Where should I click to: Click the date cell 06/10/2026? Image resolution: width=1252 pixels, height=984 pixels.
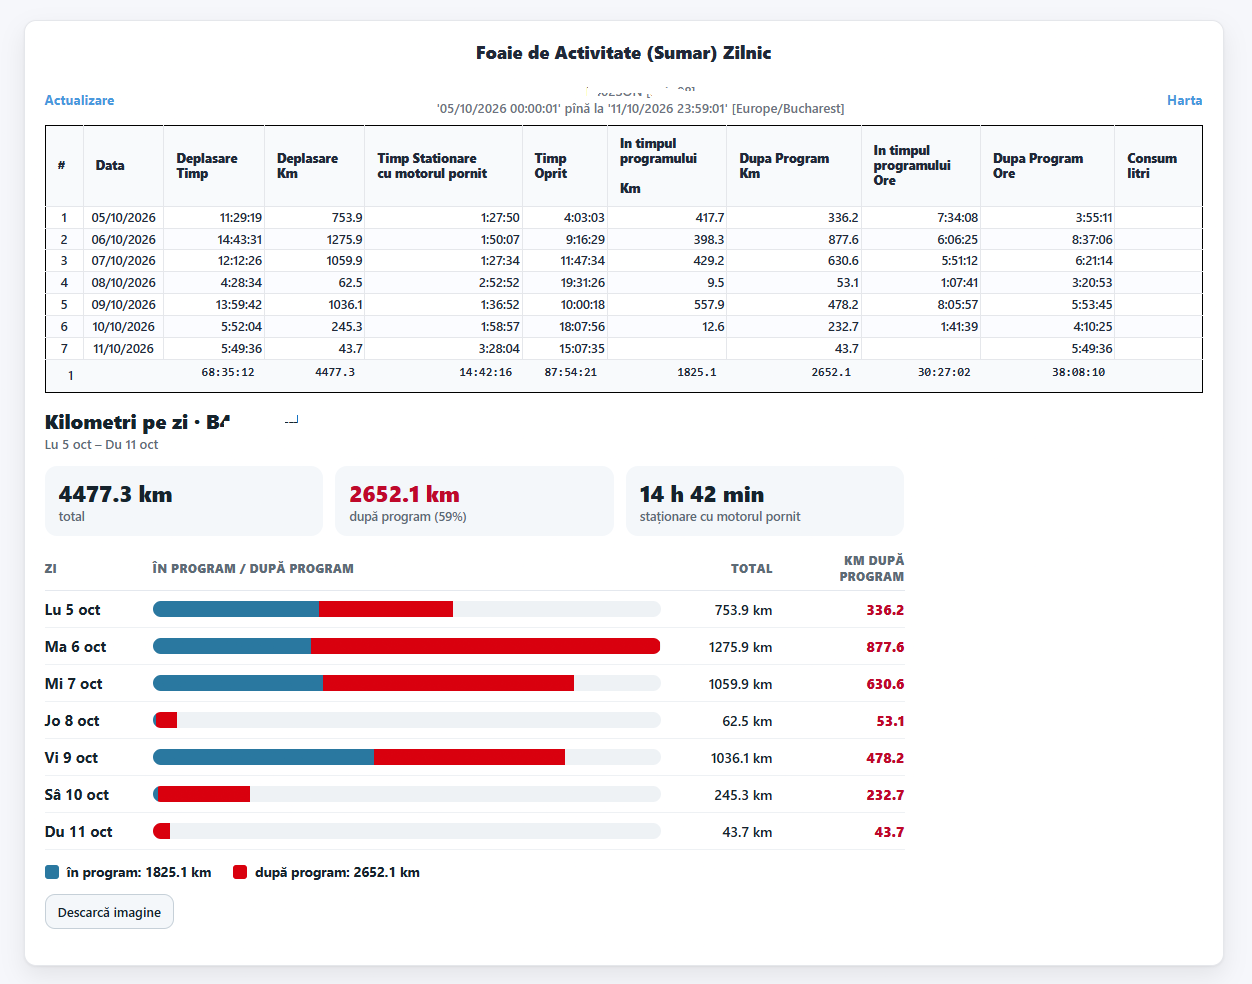coord(123,239)
